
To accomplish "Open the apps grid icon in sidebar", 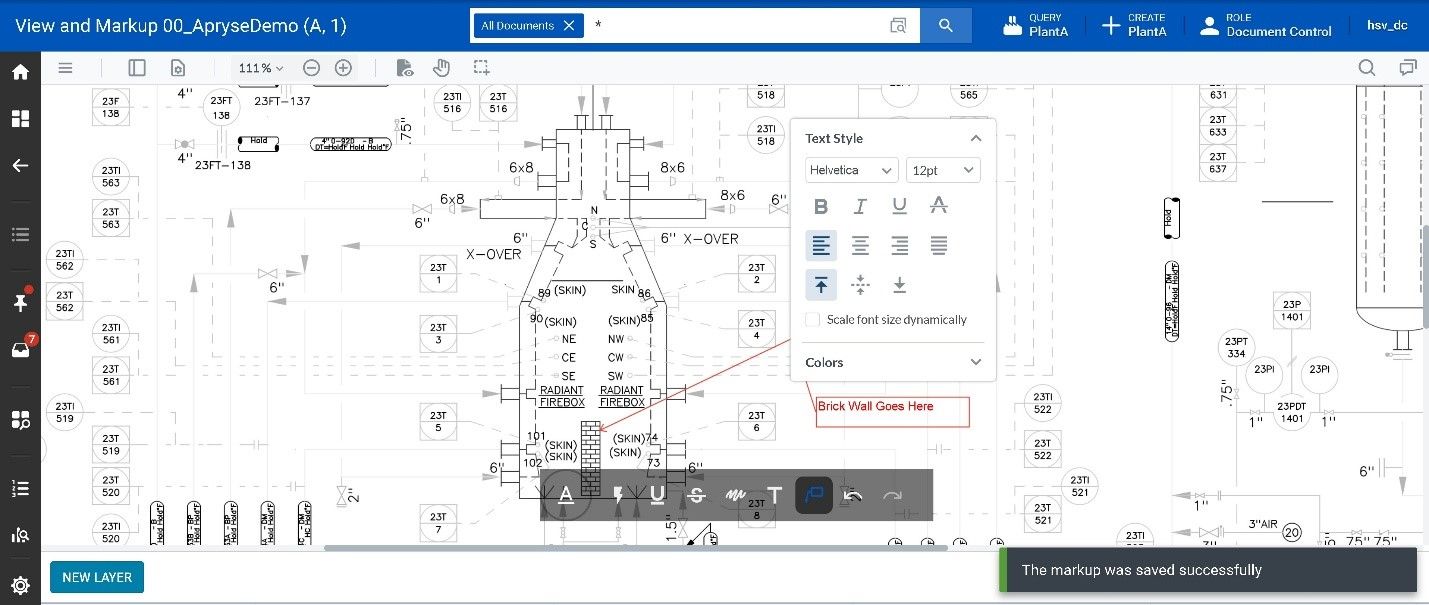I will tap(20, 419).
